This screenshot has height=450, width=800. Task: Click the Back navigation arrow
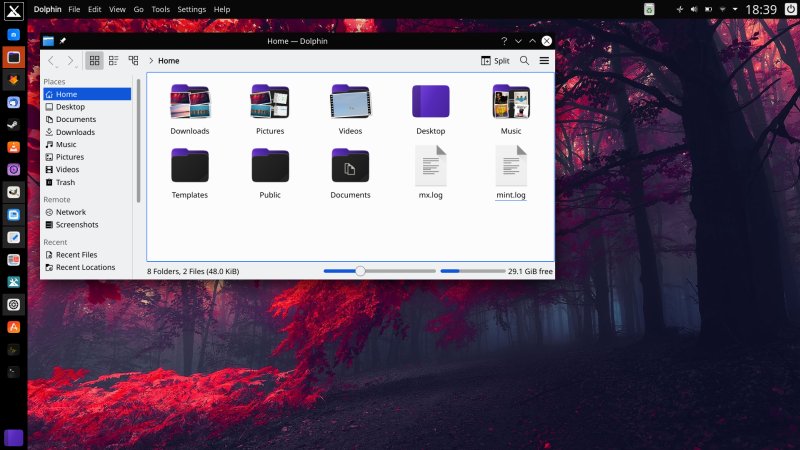52,61
